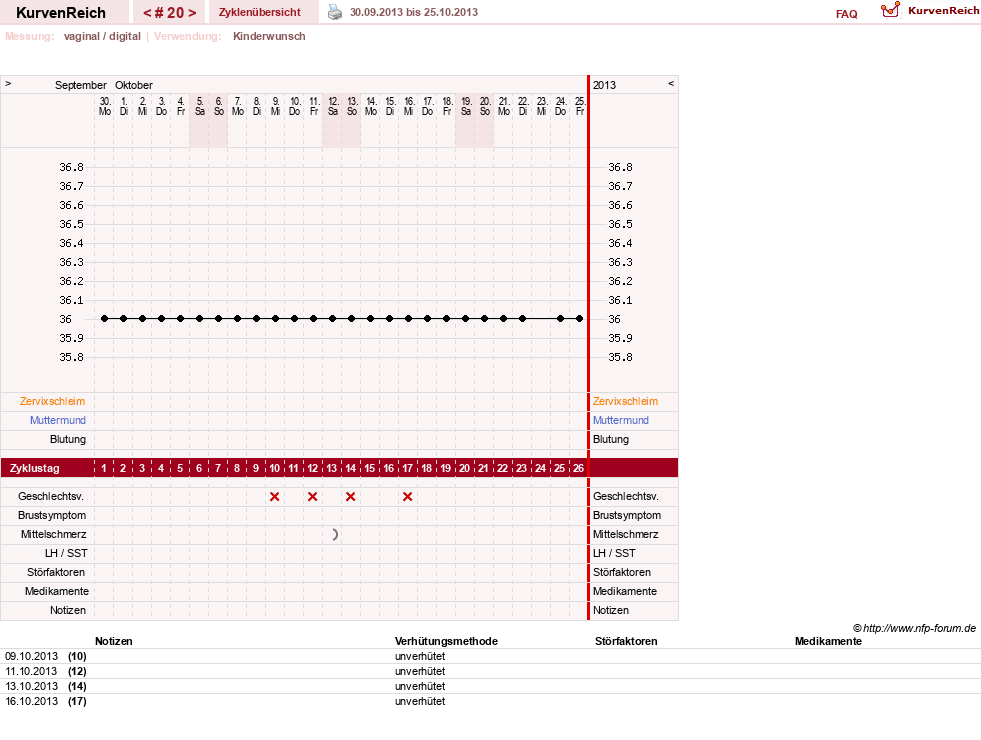The width and height of the screenshot is (981, 740).
Task: Go to next cycle with right arrow of #20
Action: (192, 13)
